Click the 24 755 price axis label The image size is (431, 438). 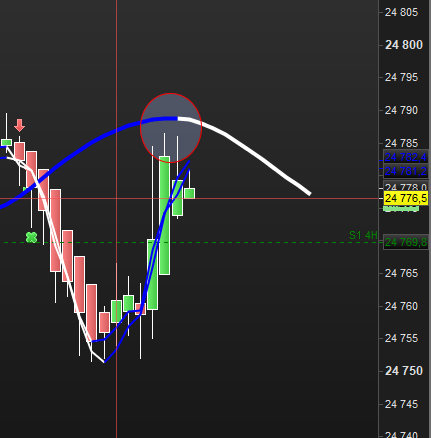coord(401,338)
